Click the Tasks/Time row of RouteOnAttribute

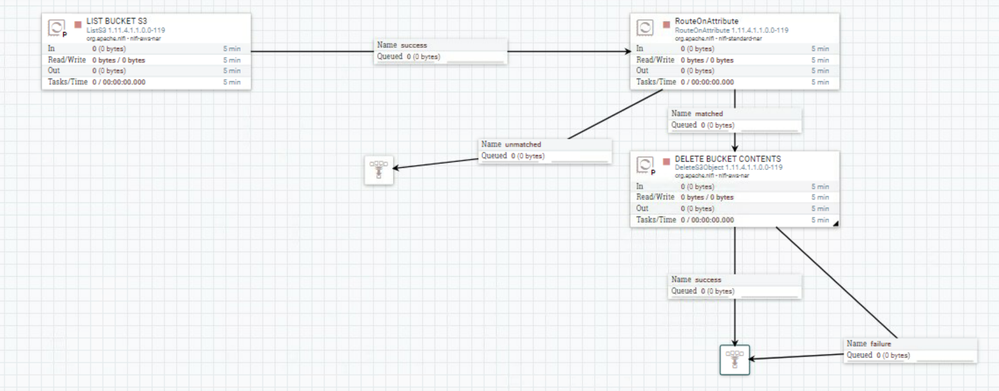pos(735,82)
